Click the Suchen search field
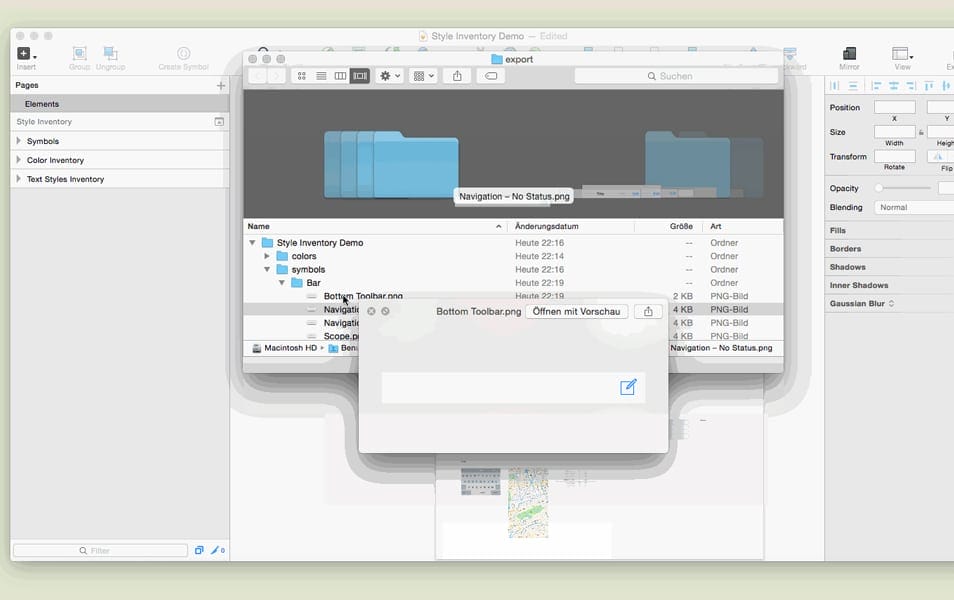 (676, 76)
